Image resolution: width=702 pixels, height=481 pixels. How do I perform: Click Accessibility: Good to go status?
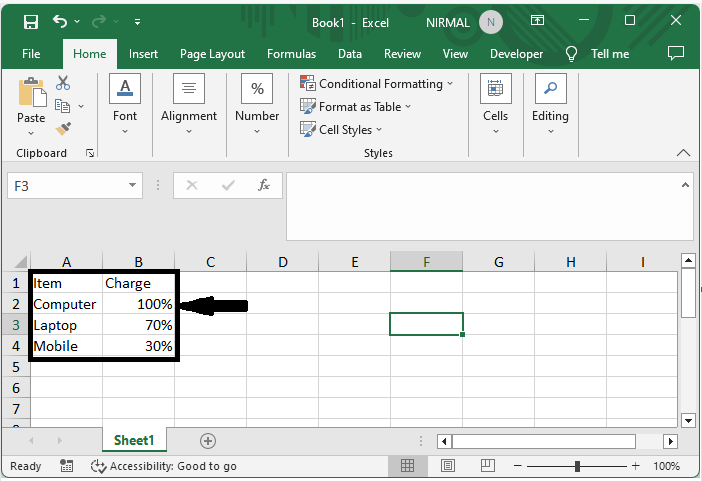pos(163,466)
